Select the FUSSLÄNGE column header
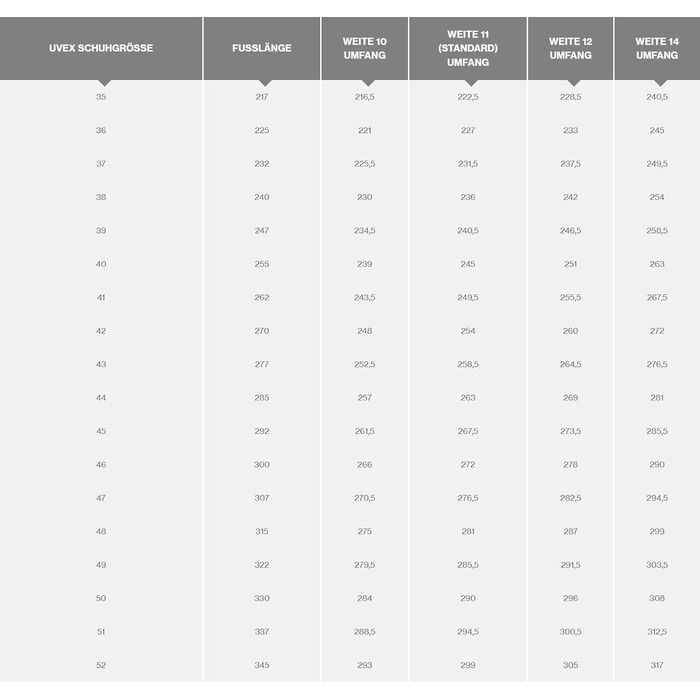The height and width of the screenshot is (700, 700). [x=262, y=48]
